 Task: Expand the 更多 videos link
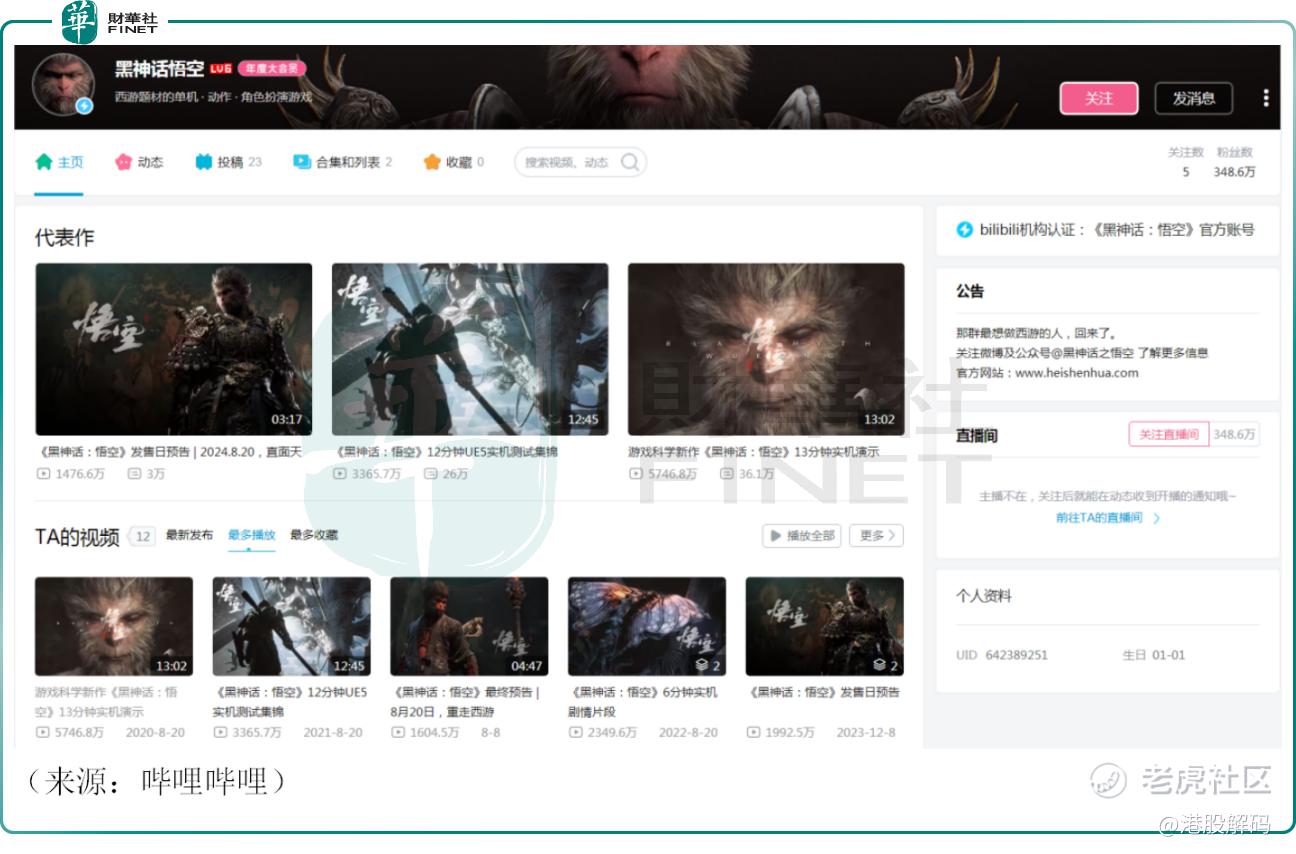877,536
